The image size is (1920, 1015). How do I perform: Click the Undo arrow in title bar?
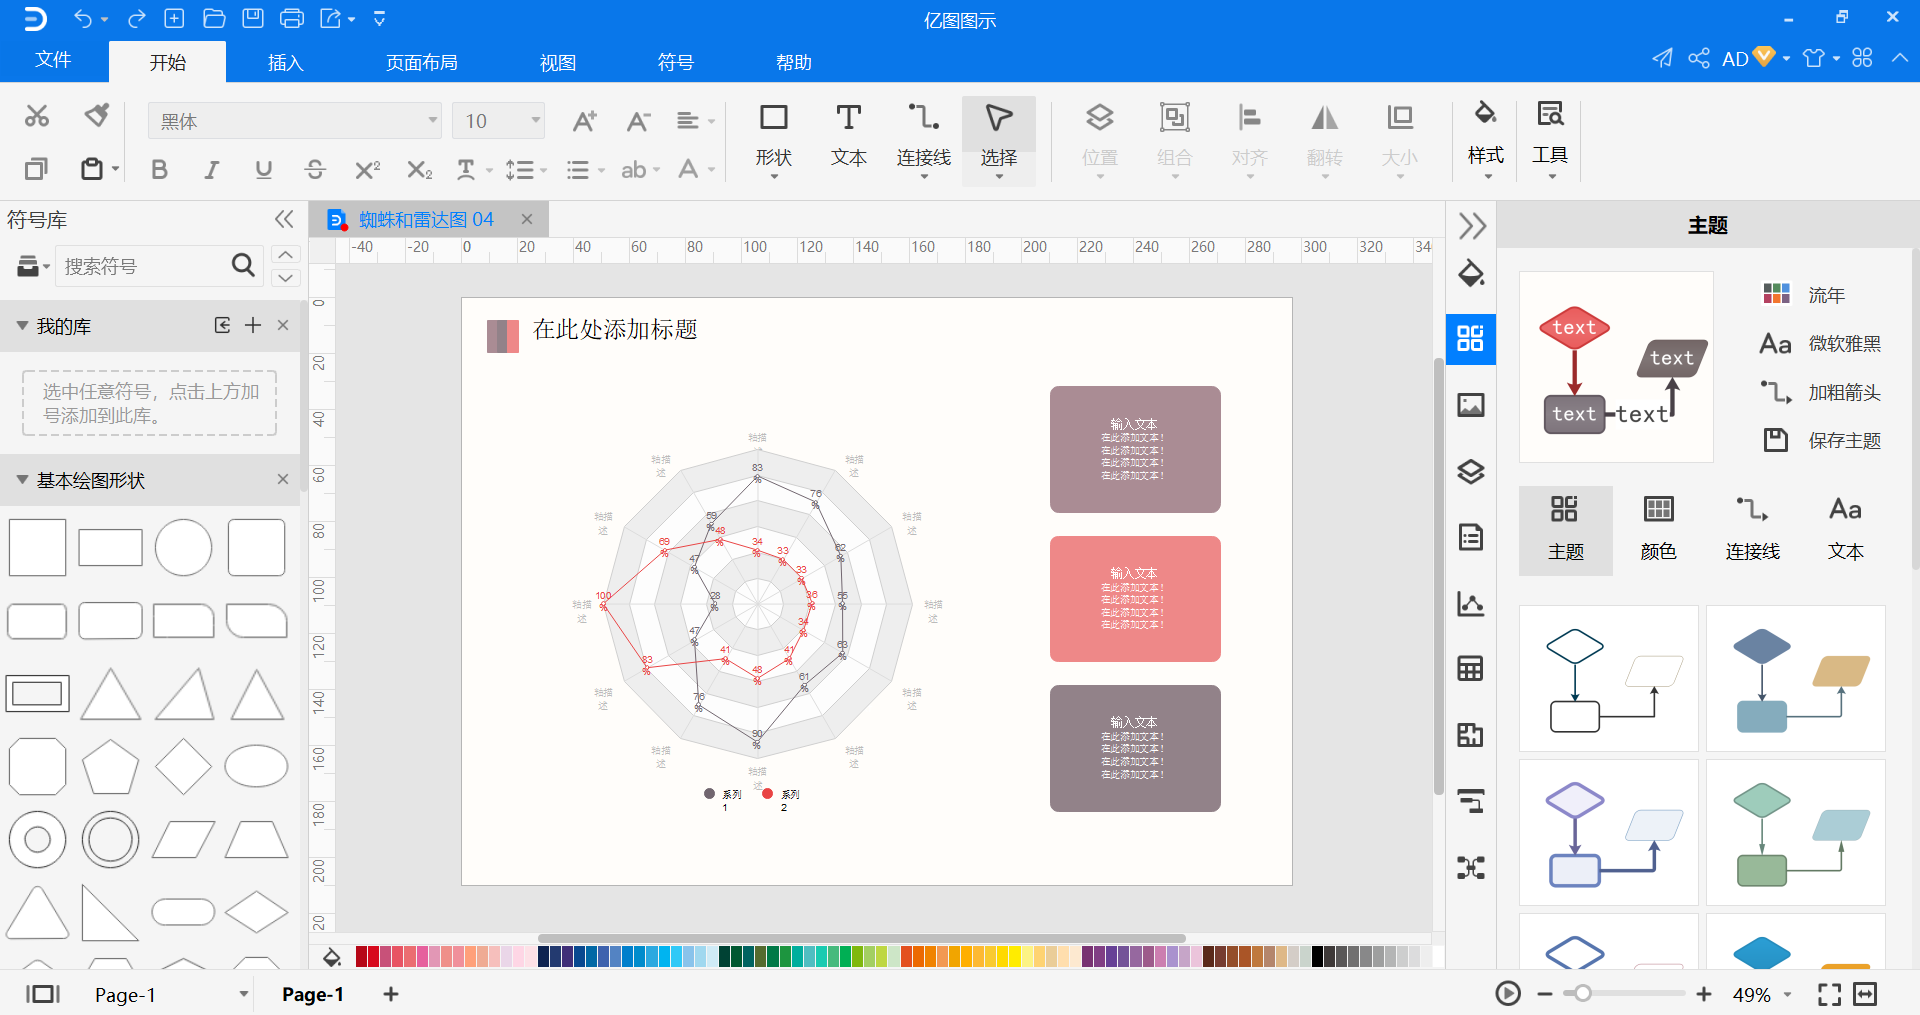click(83, 18)
